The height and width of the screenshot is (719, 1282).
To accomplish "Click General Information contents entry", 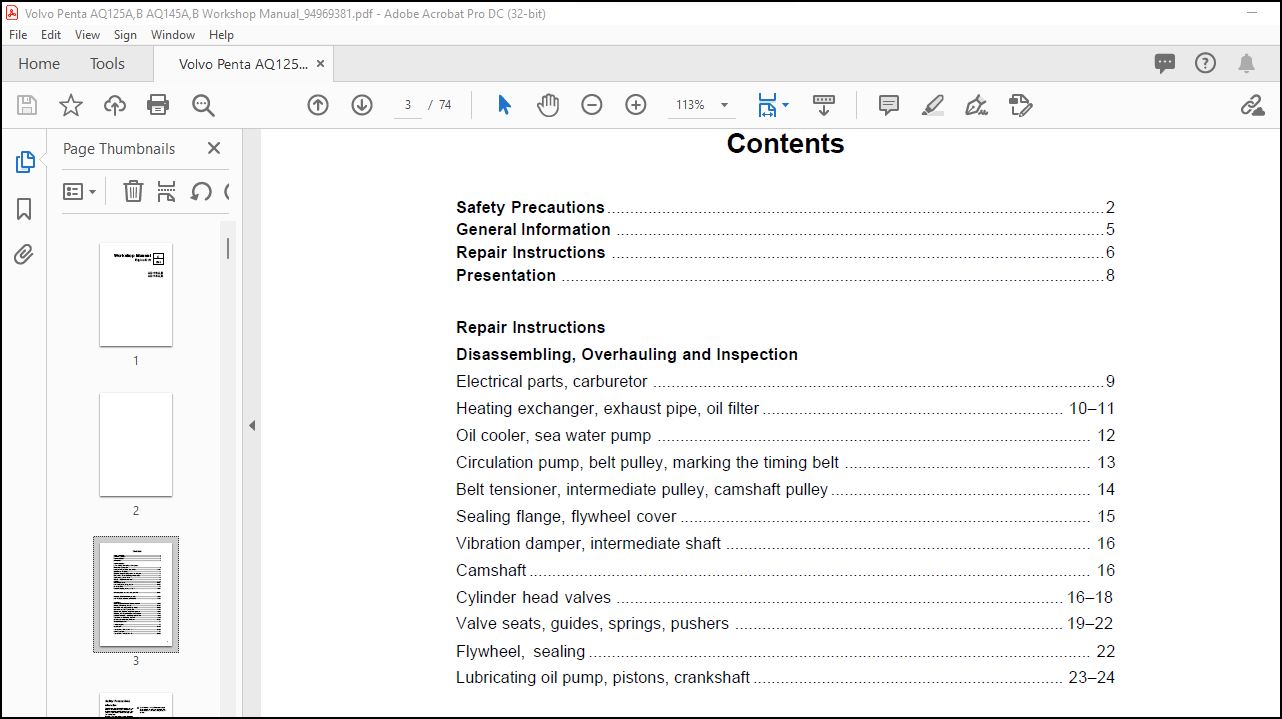I will coord(785,229).
